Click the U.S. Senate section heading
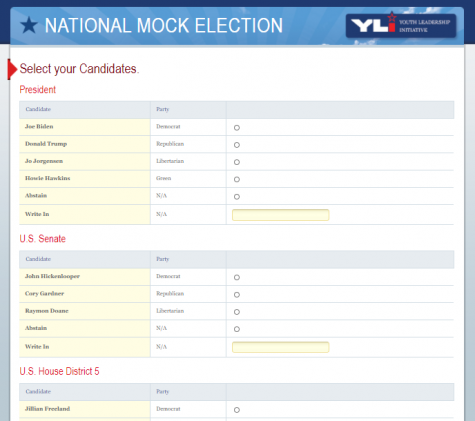 [x=43, y=239]
